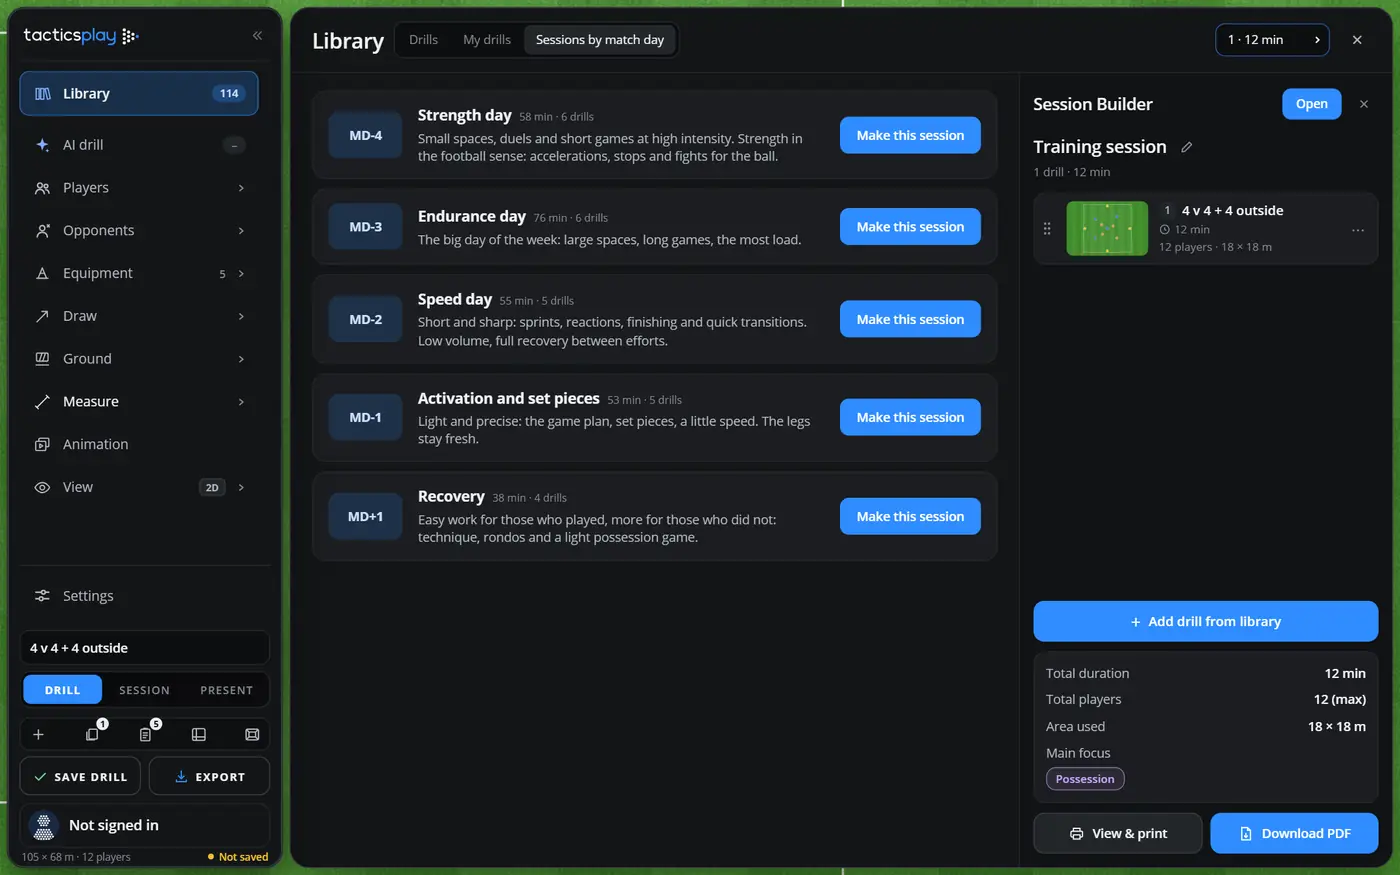Open the Library item in the sidebar
Image resolution: width=1400 pixels, height=875 pixels.
[x=139, y=94]
